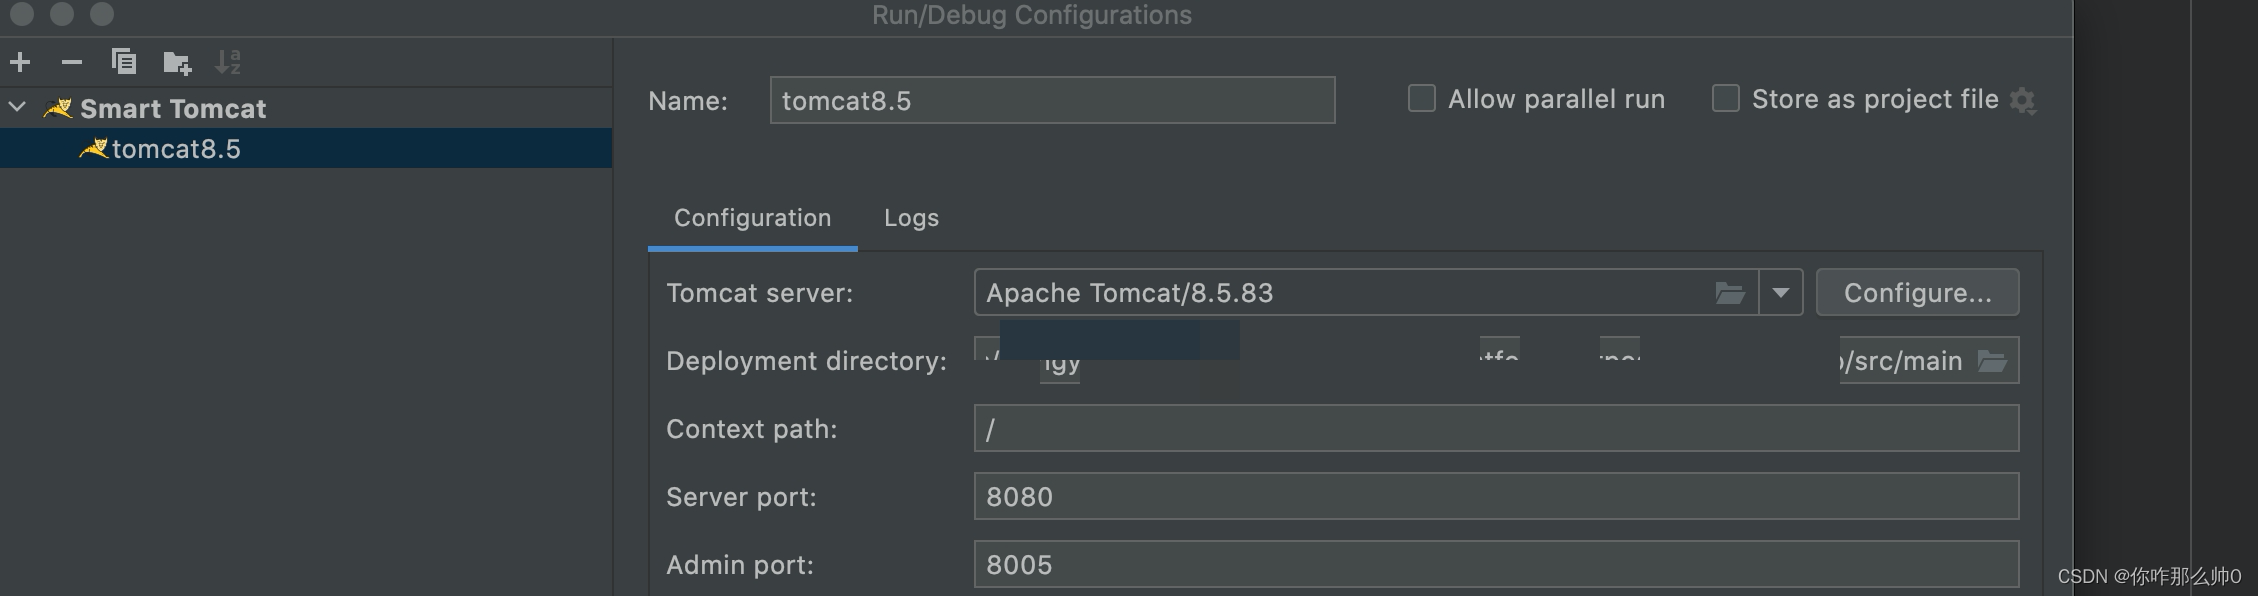Create a new configuration folder
The height and width of the screenshot is (596, 2258).
[x=177, y=63]
